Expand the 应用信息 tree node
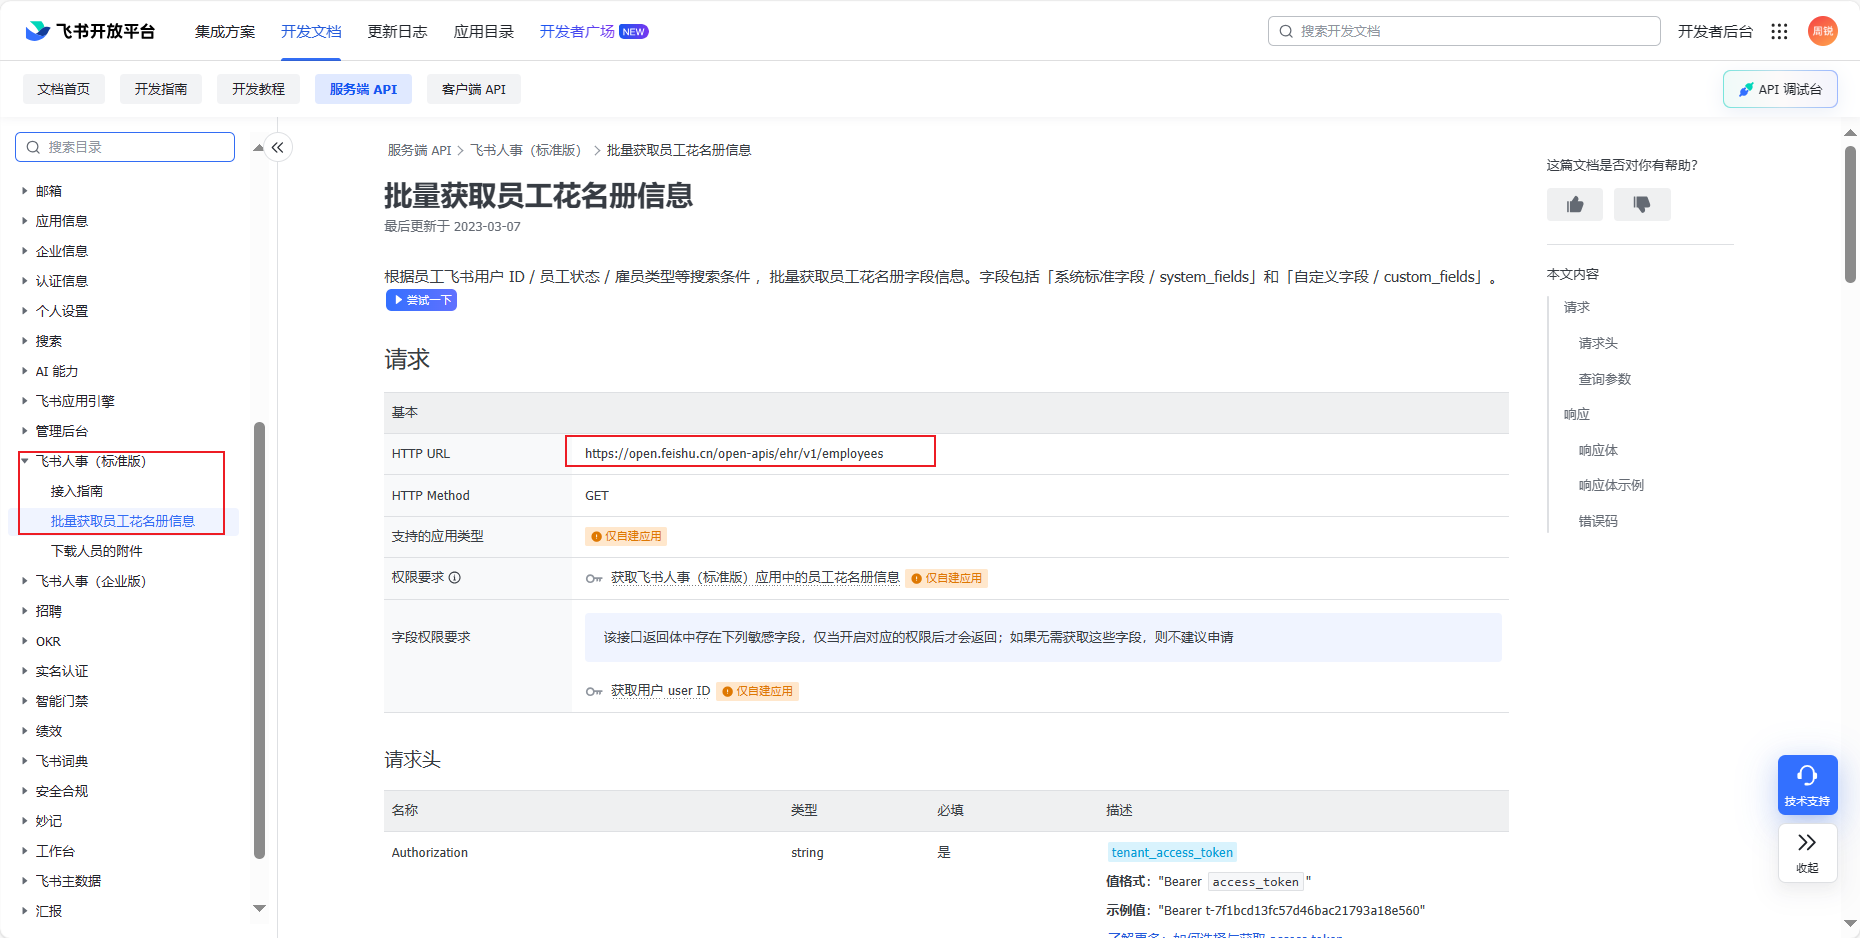1860x938 pixels. click(25, 220)
